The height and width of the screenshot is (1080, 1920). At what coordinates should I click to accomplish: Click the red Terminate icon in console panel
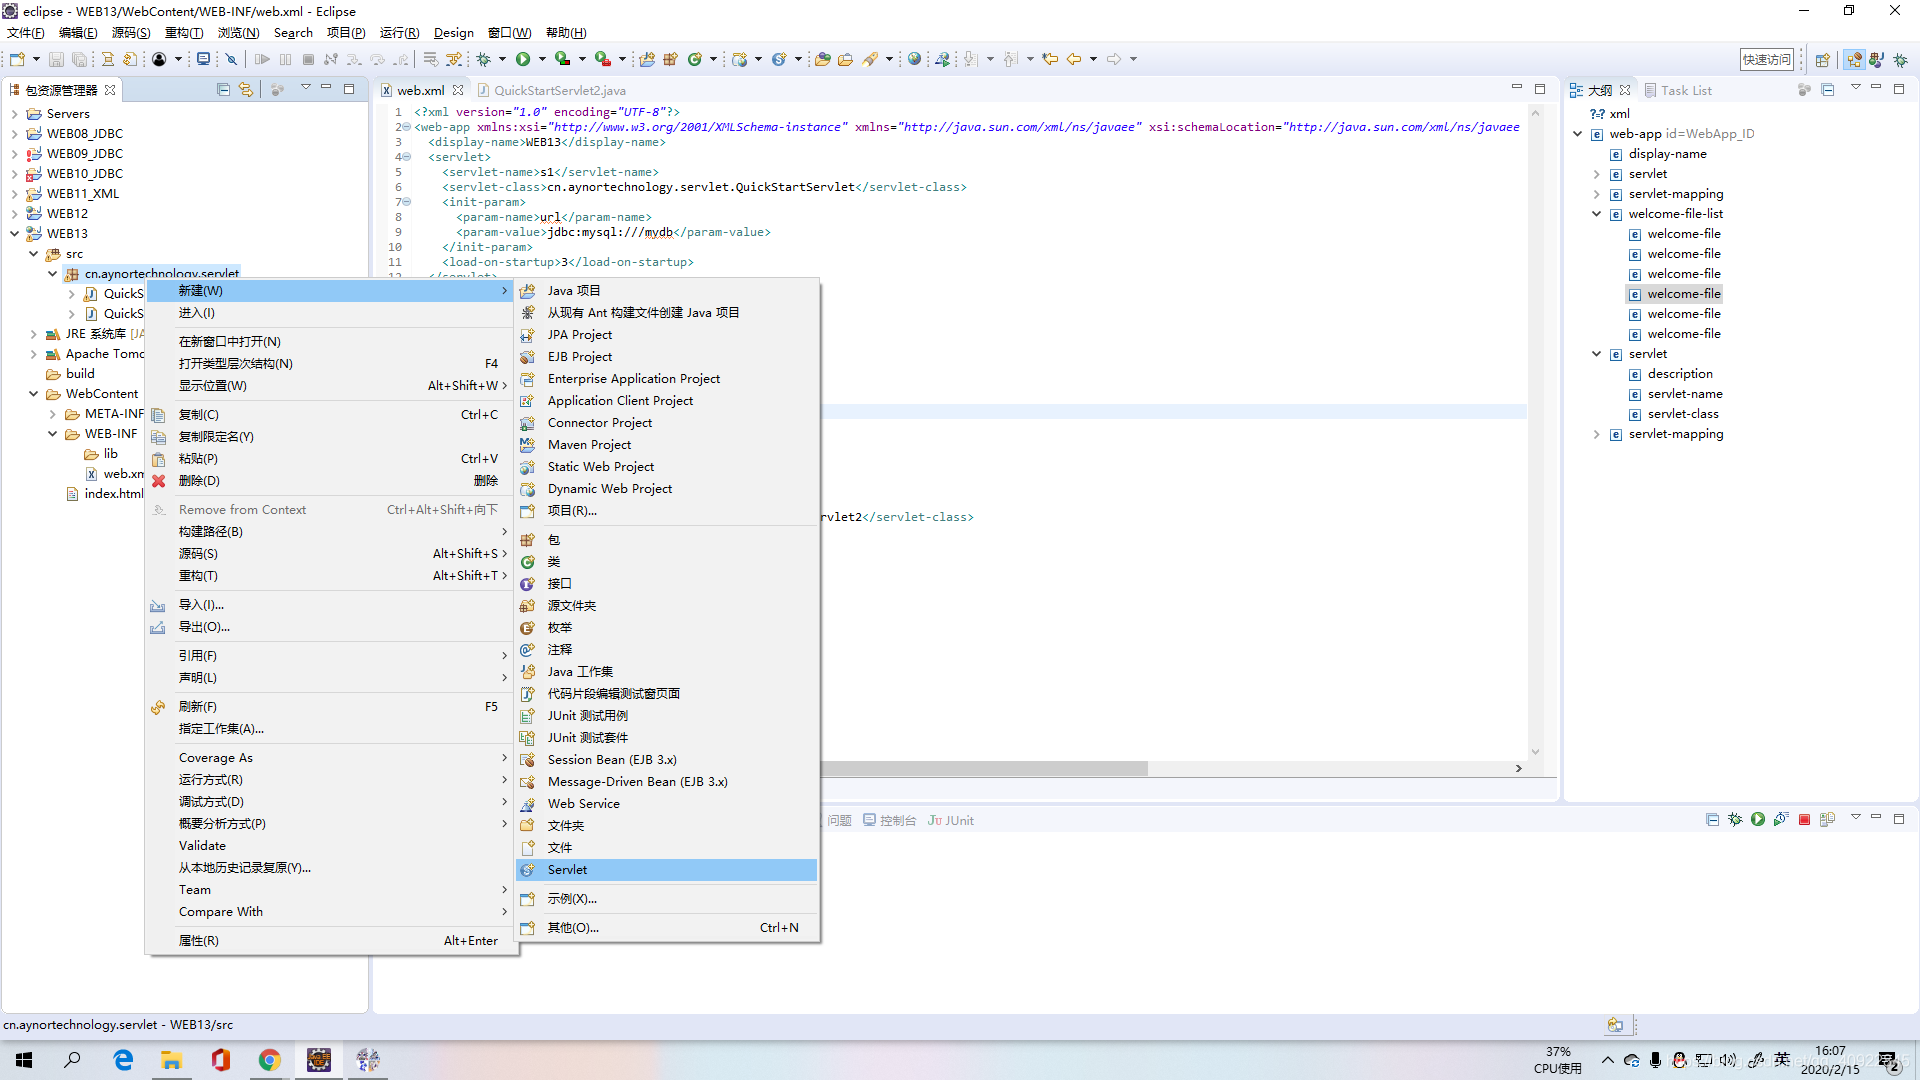pos(1804,820)
